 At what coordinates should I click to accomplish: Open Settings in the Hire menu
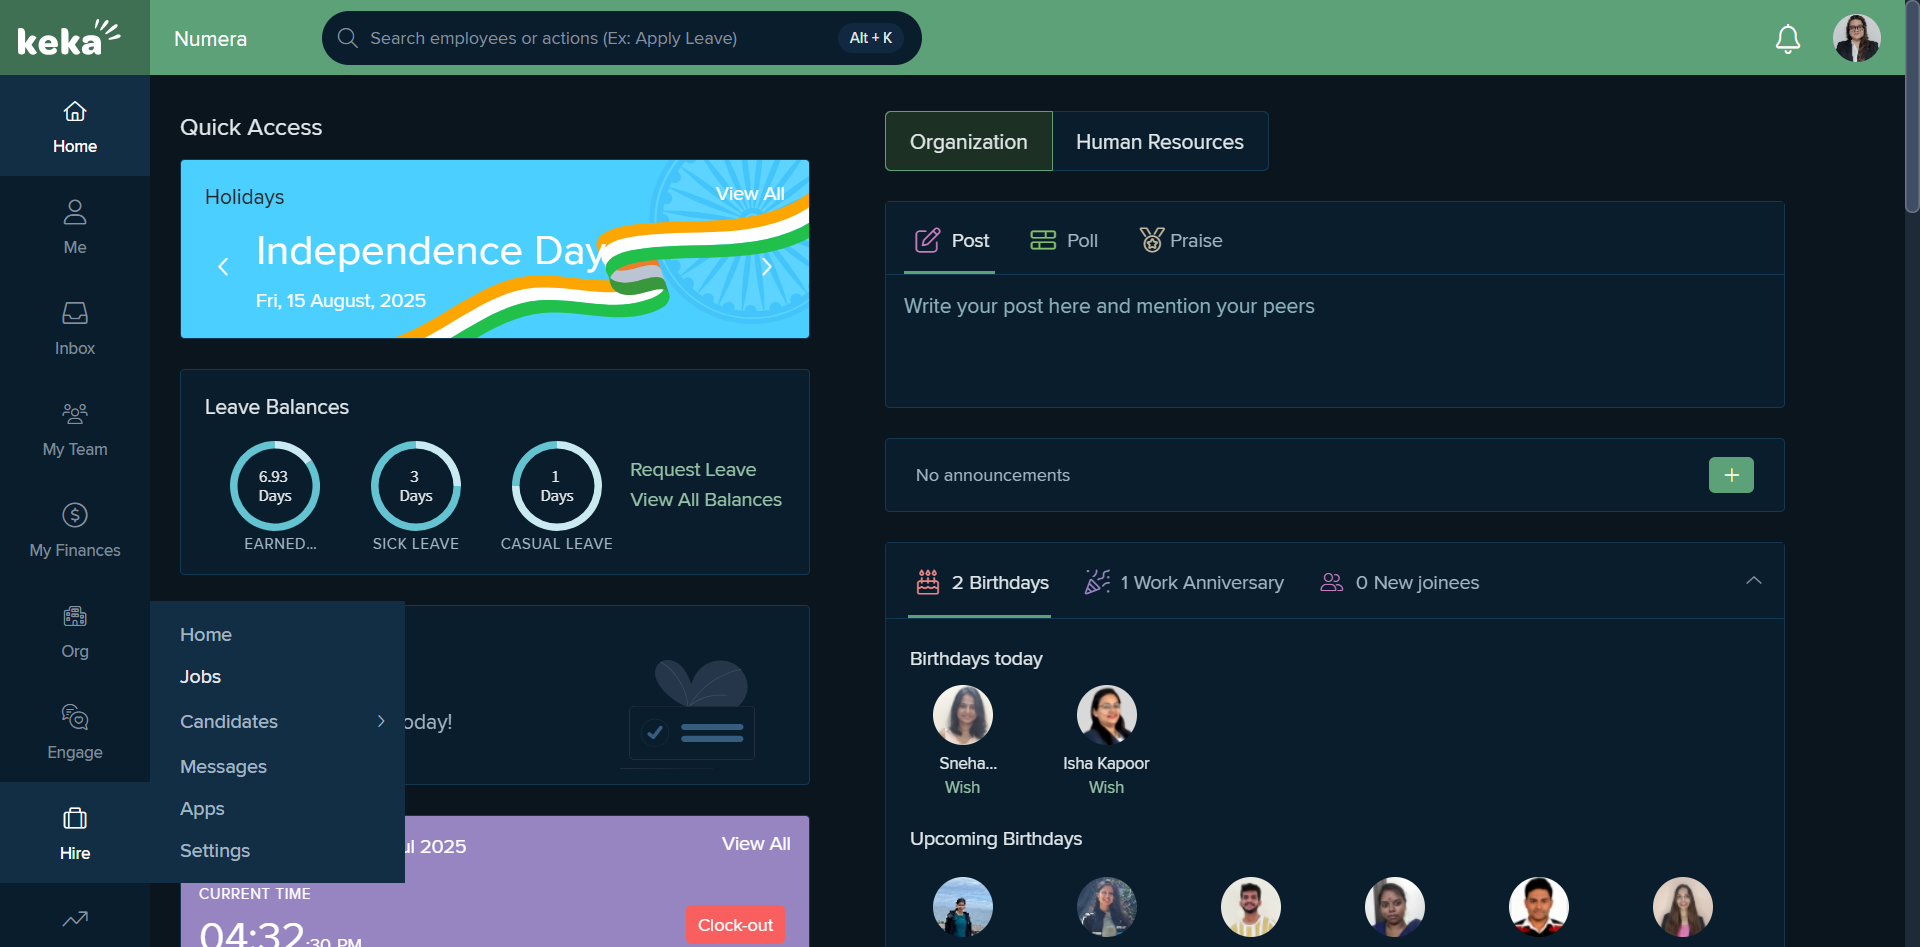coord(215,850)
